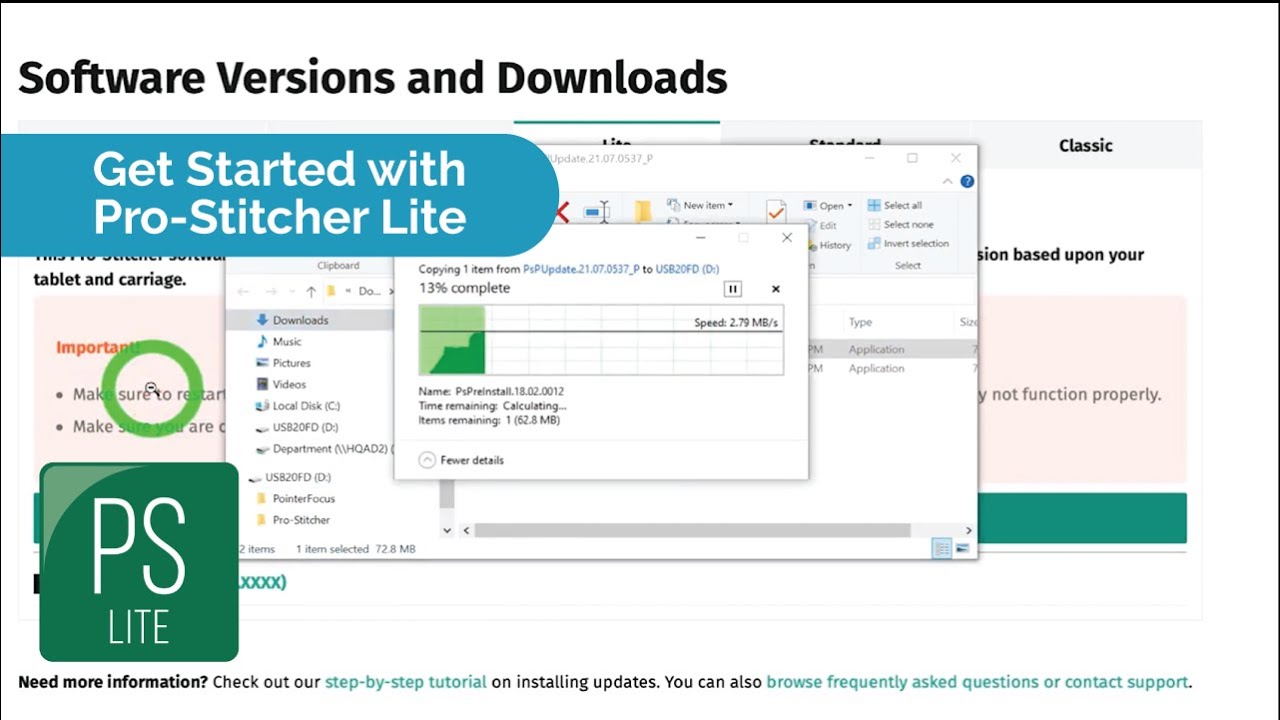Click the Back navigation arrow
This screenshot has width=1280, height=720.
tap(244, 291)
